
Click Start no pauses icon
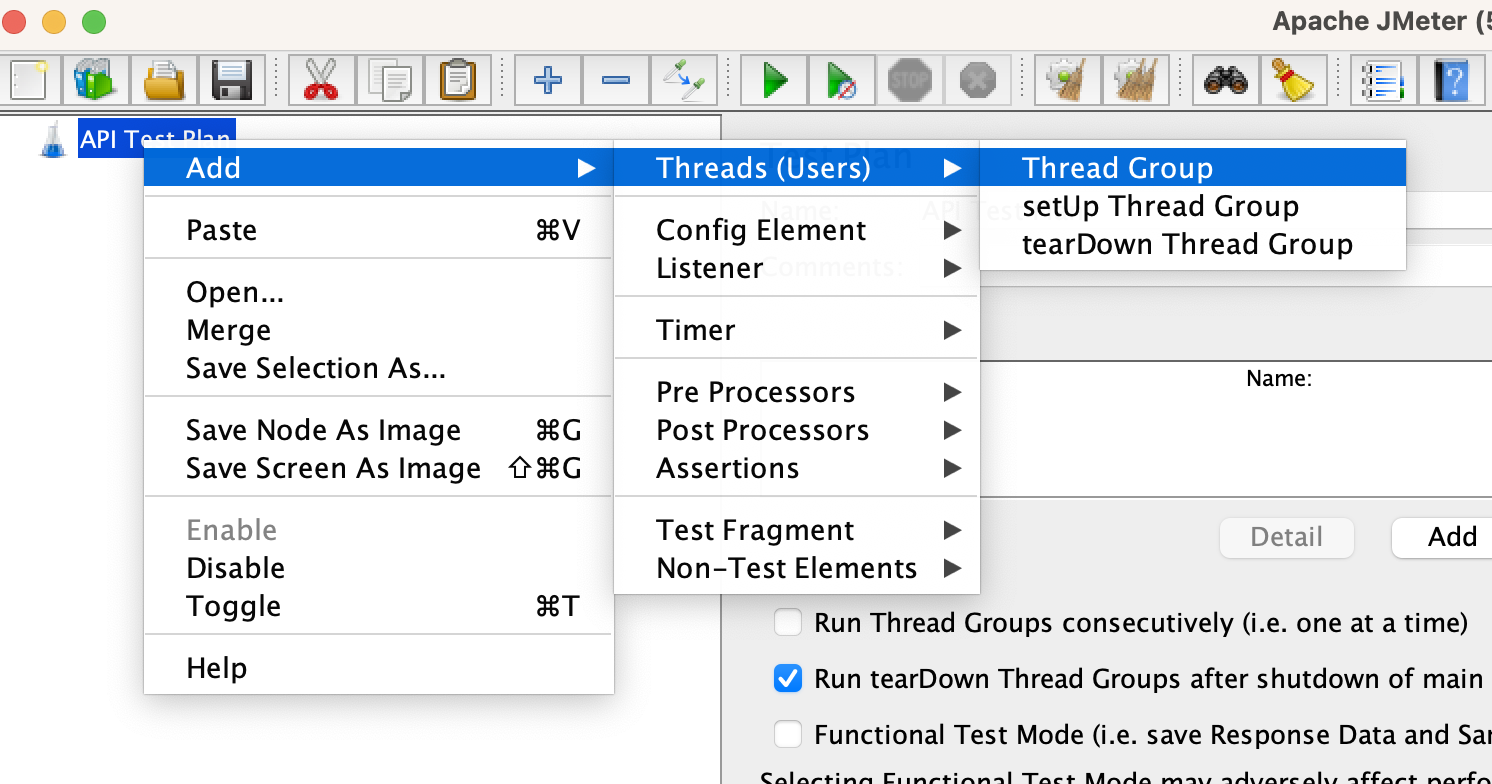tap(842, 78)
